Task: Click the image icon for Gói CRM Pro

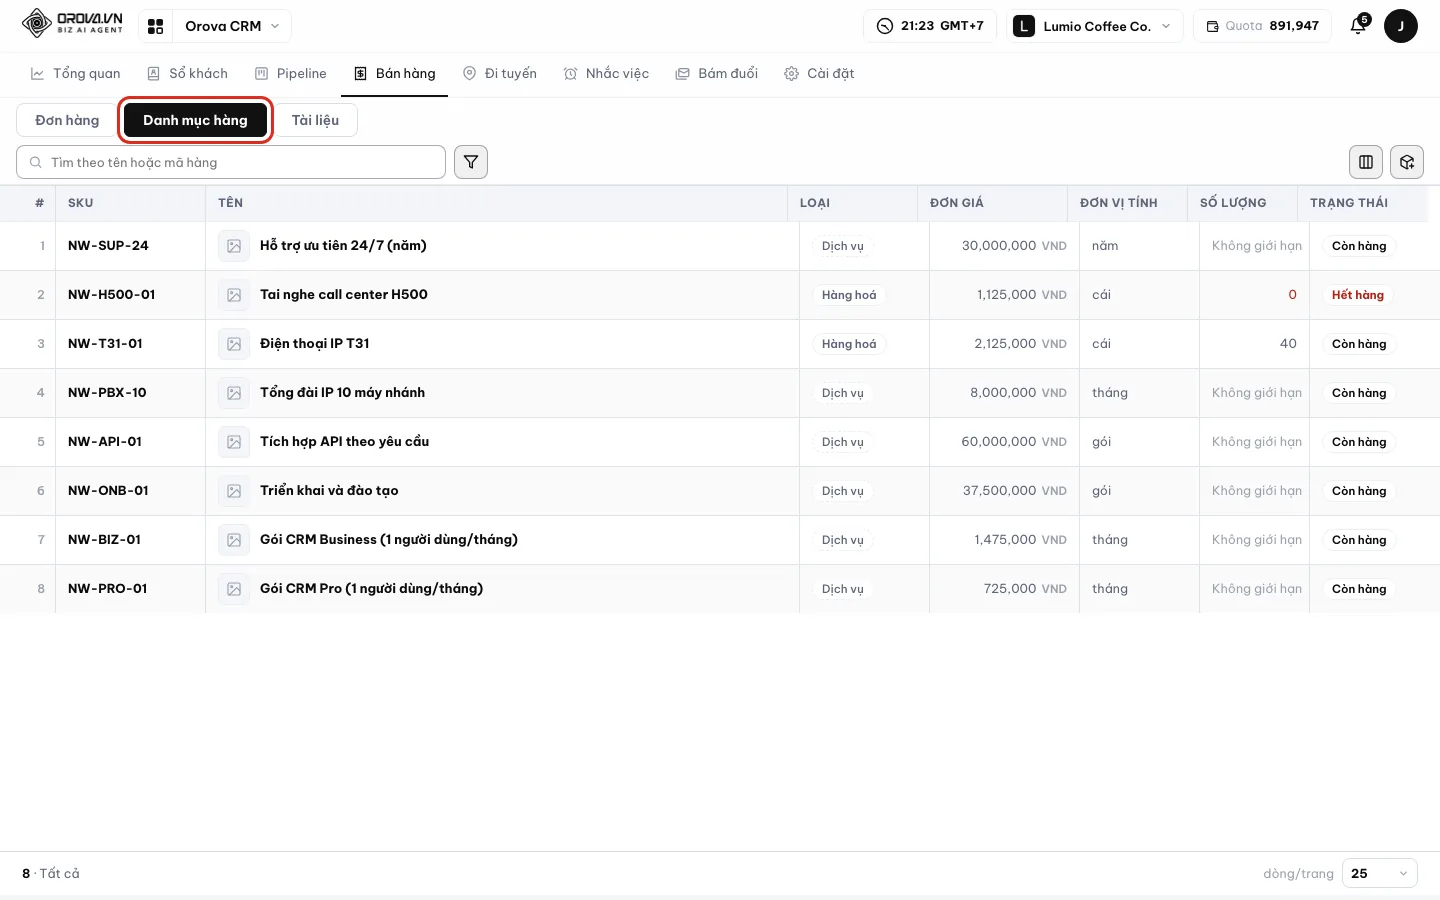Action: point(234,589)
